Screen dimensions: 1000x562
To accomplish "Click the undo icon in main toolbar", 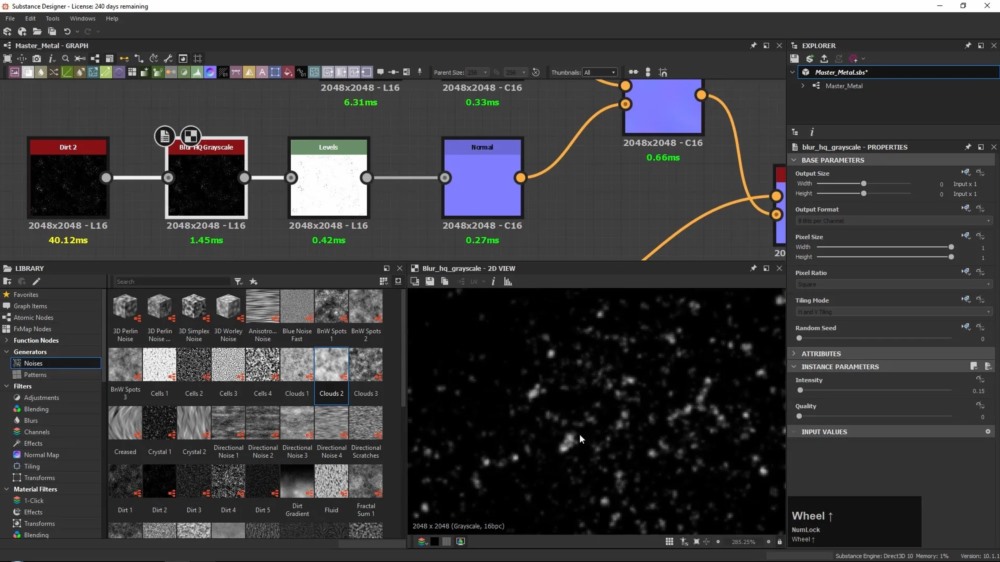I will coord(67,31).
